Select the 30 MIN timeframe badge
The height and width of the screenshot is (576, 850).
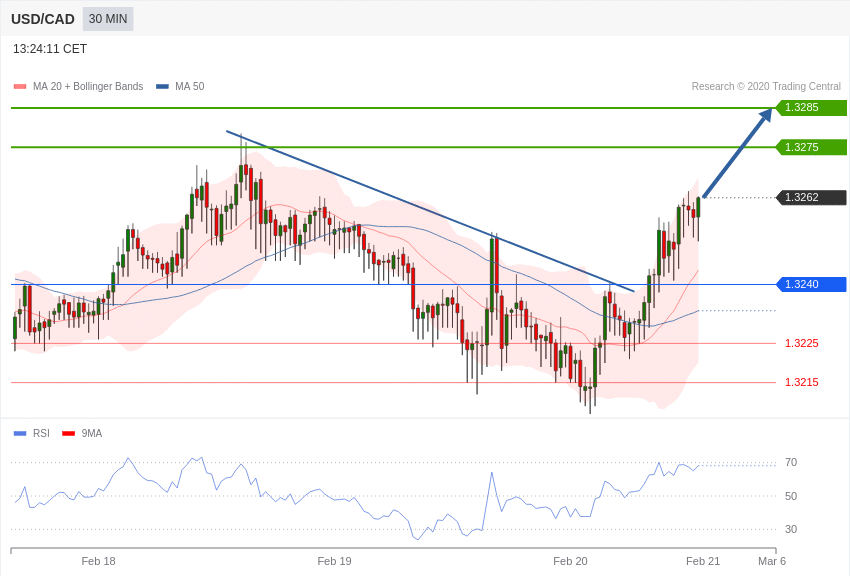point(108,19)
